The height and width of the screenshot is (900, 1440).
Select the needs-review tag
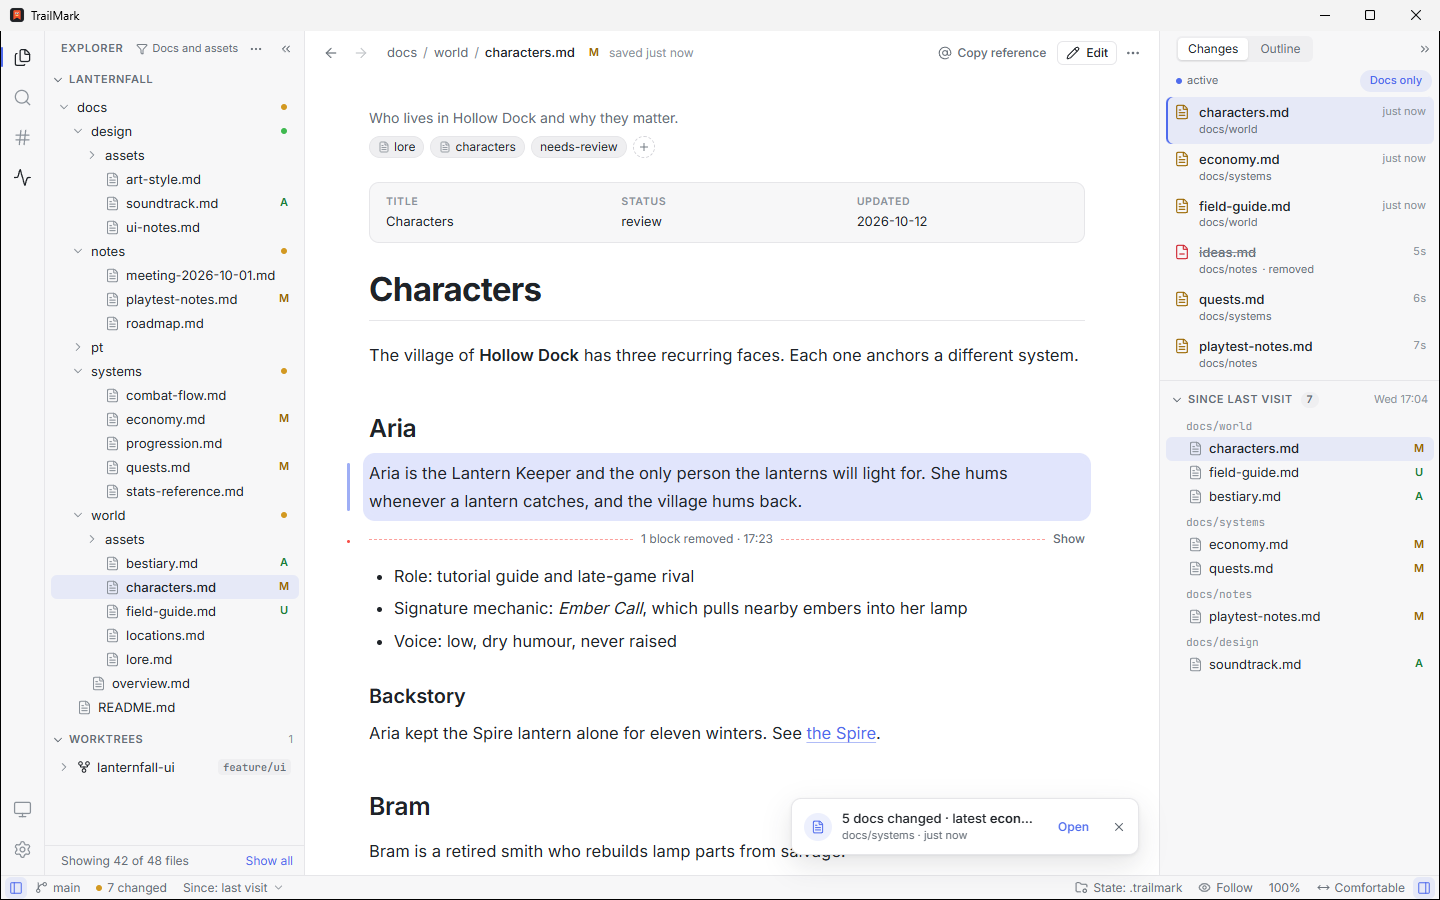579,147
